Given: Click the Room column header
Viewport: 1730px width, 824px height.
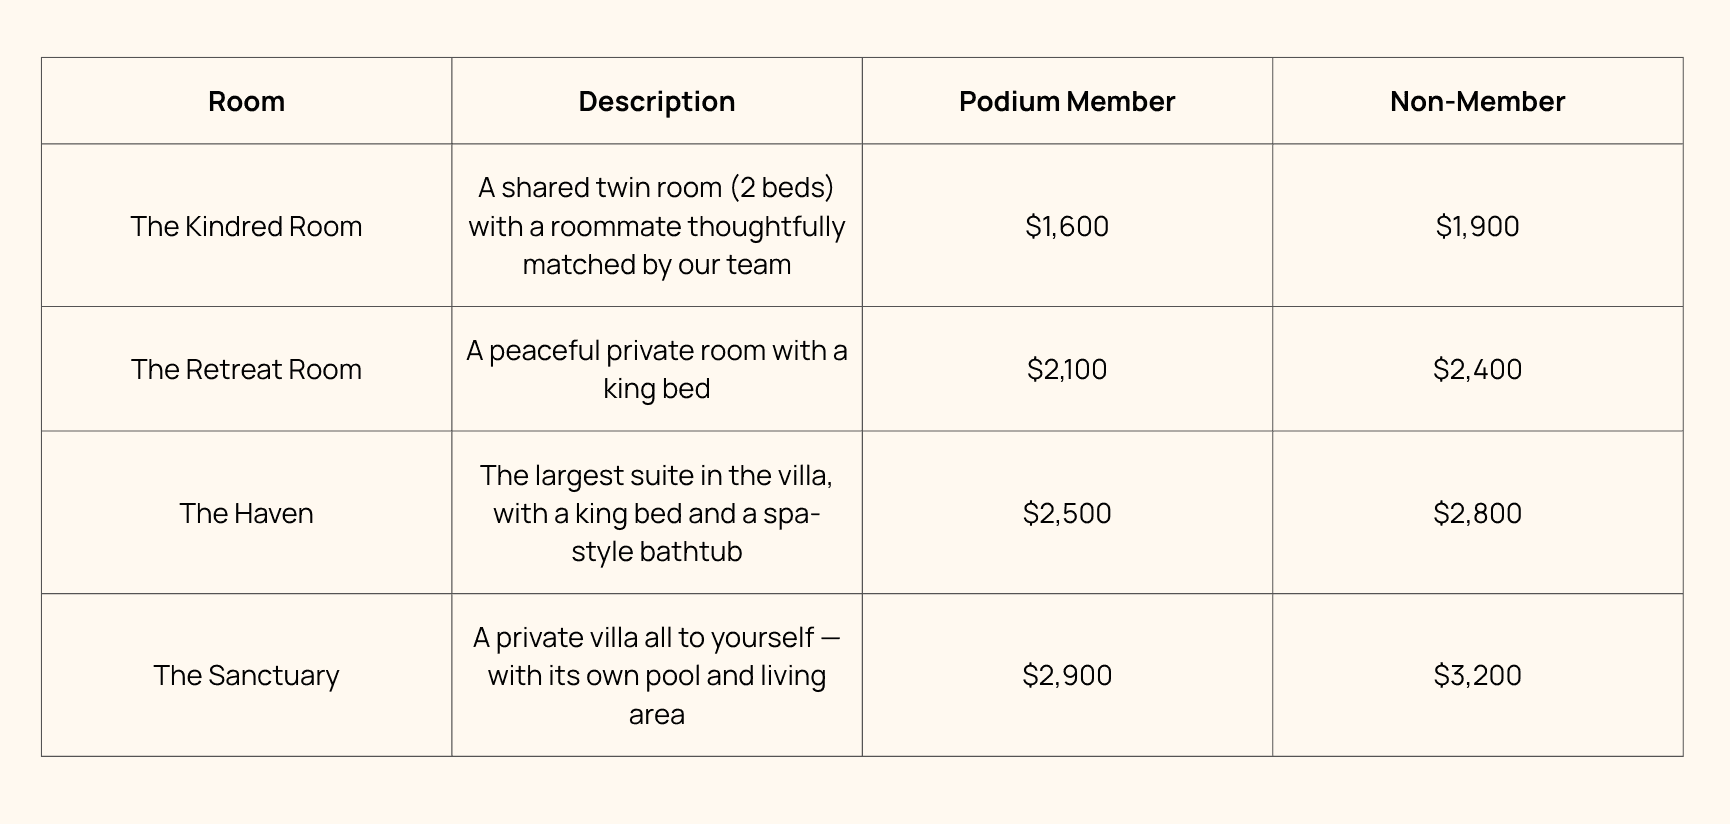Looking at the screenshot, I should click(246, 101).
